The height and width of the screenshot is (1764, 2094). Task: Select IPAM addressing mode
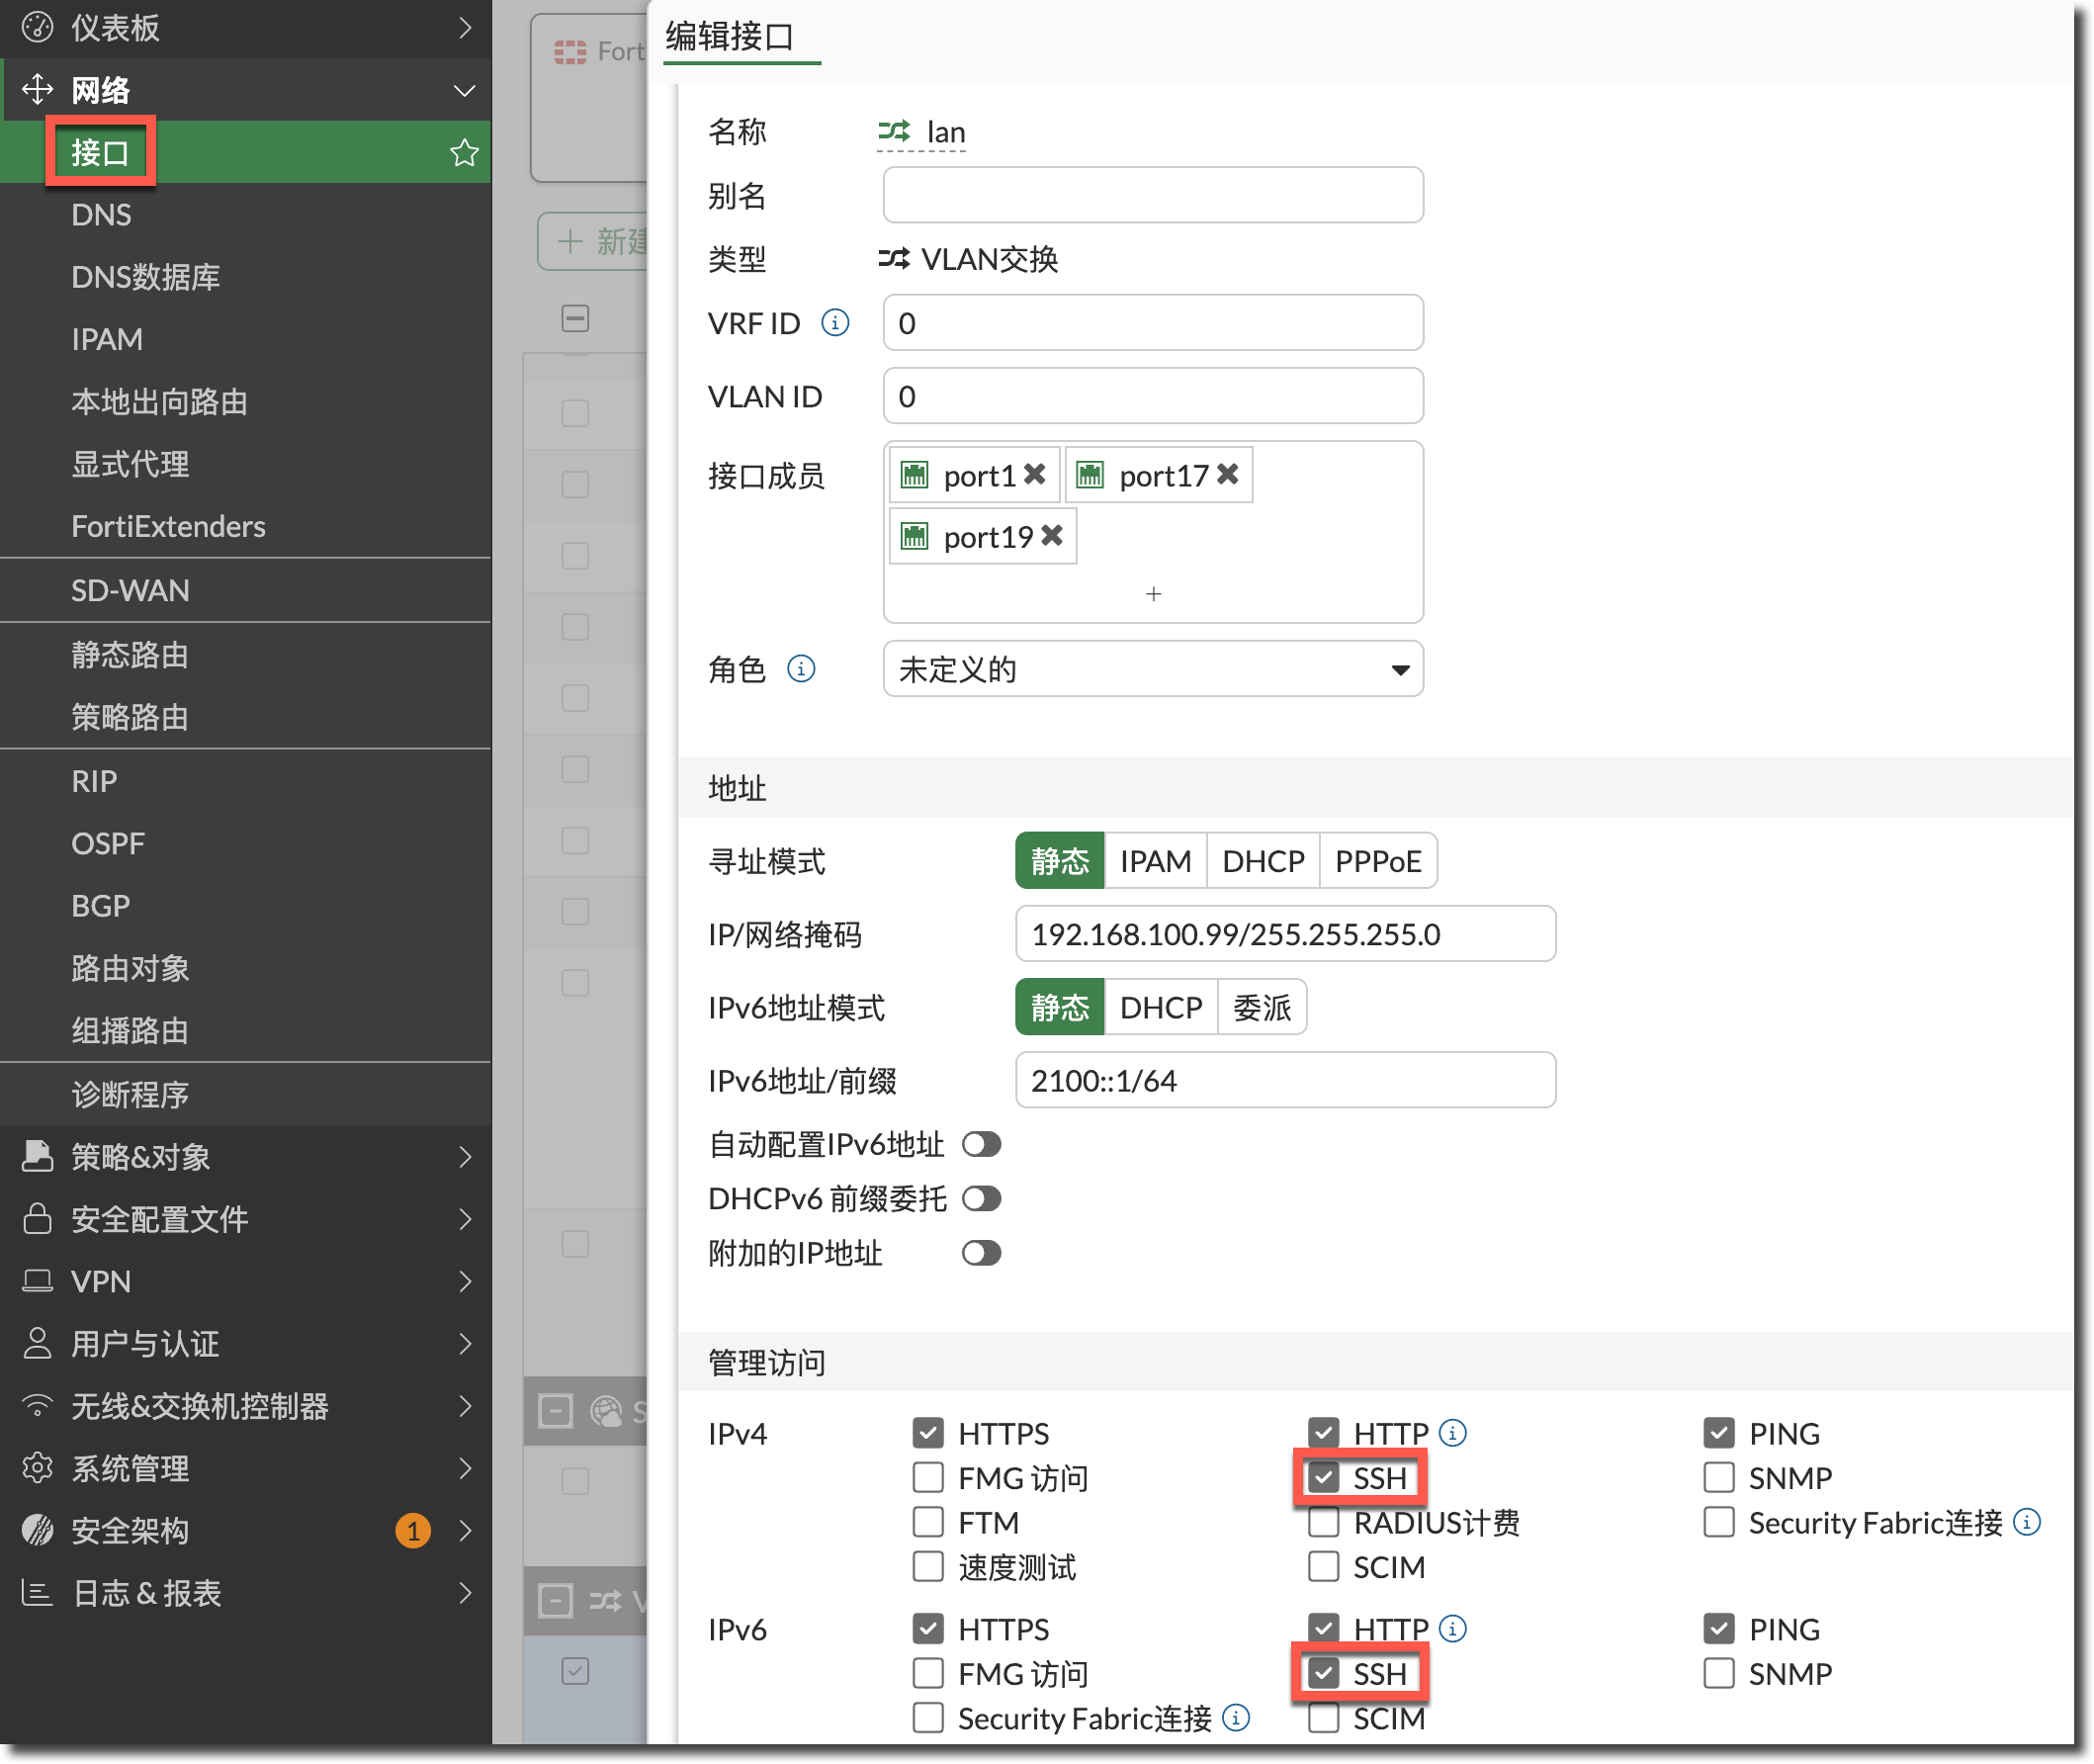click(1155, 860)
